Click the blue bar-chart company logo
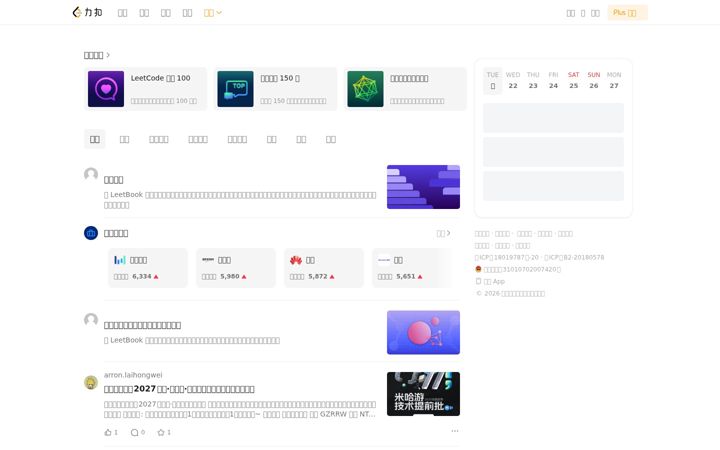 click(120, 260)
